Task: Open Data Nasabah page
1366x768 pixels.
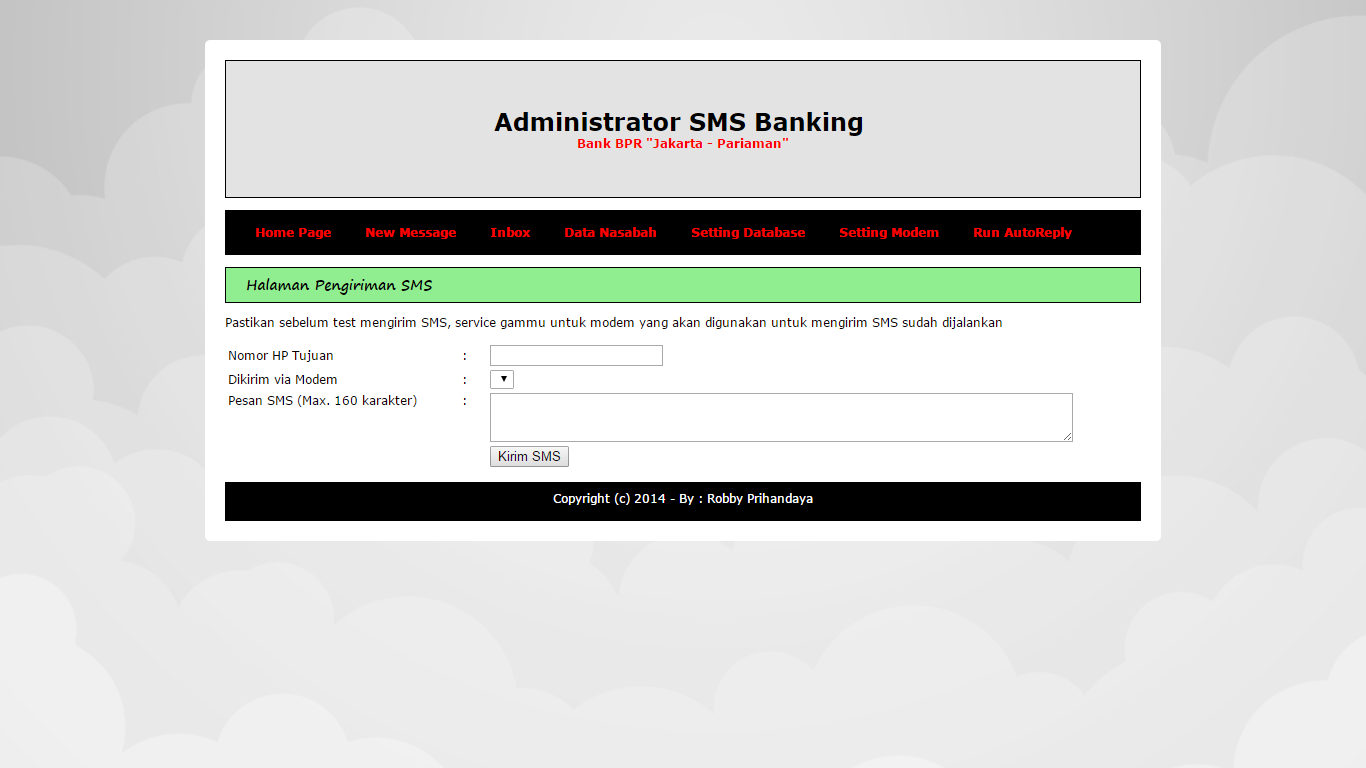Action: coord(610,233)
